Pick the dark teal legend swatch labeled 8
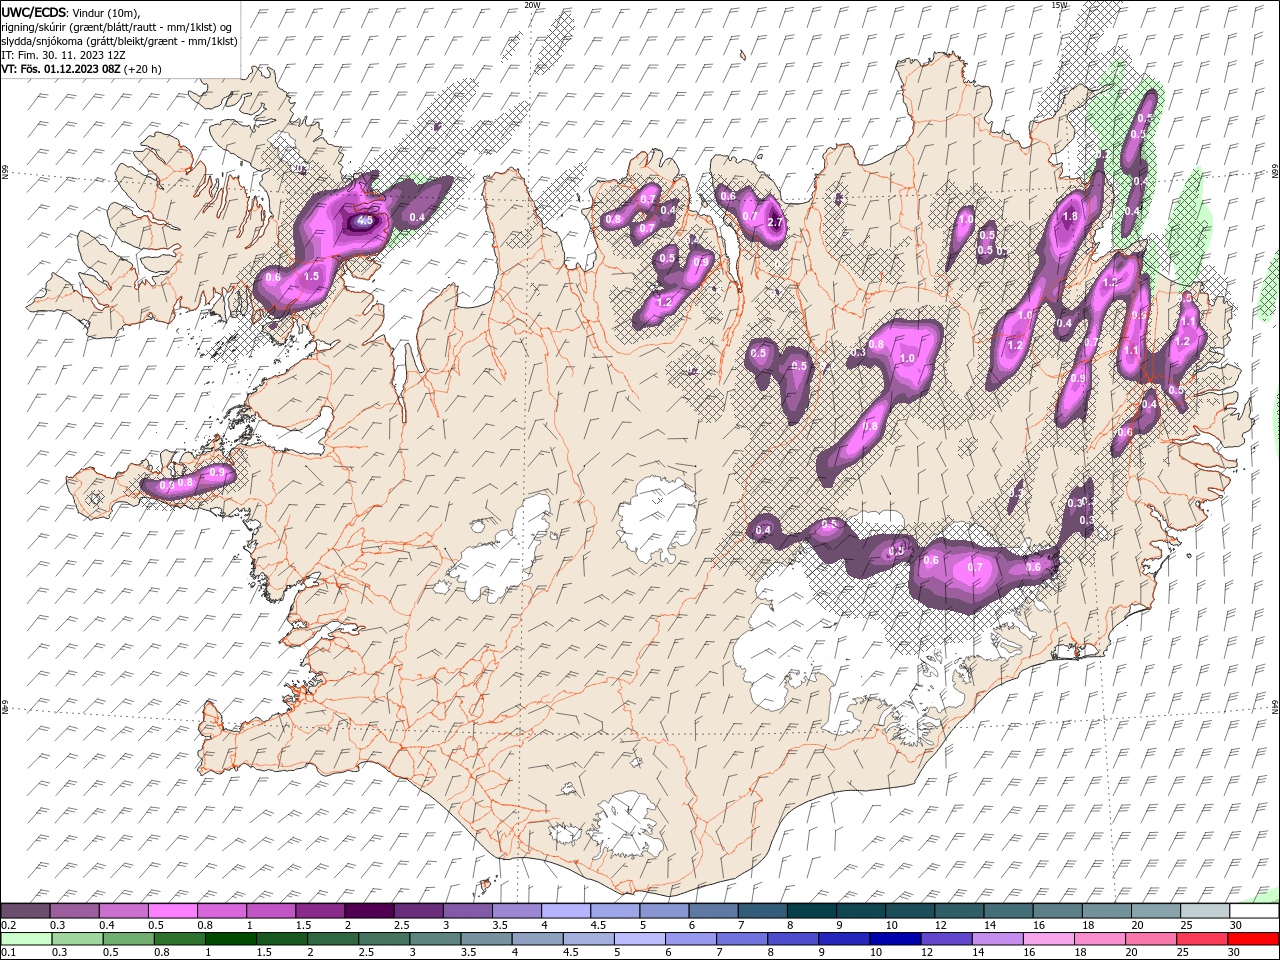1280x960 pixels. 812,911
